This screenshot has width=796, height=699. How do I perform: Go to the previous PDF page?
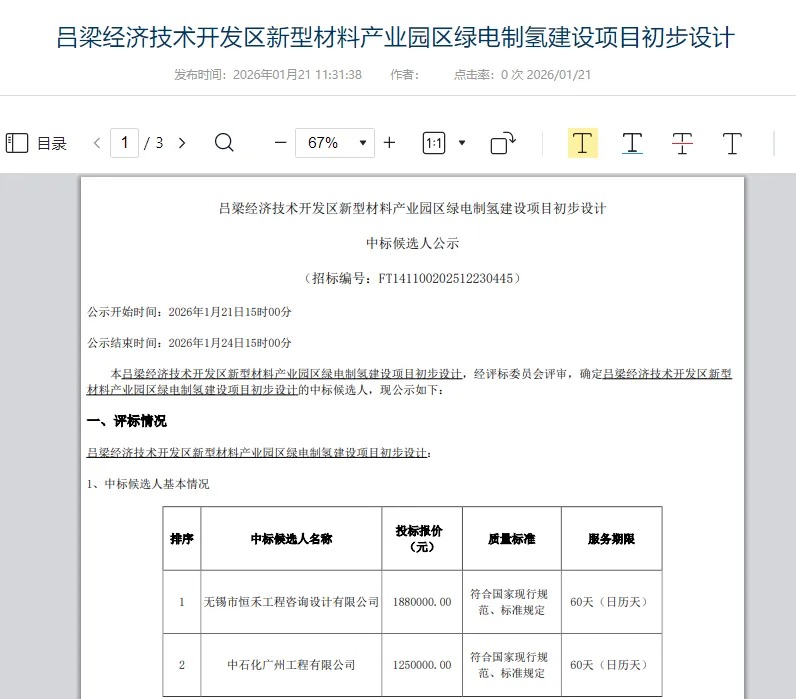click(x=97, y=143)
